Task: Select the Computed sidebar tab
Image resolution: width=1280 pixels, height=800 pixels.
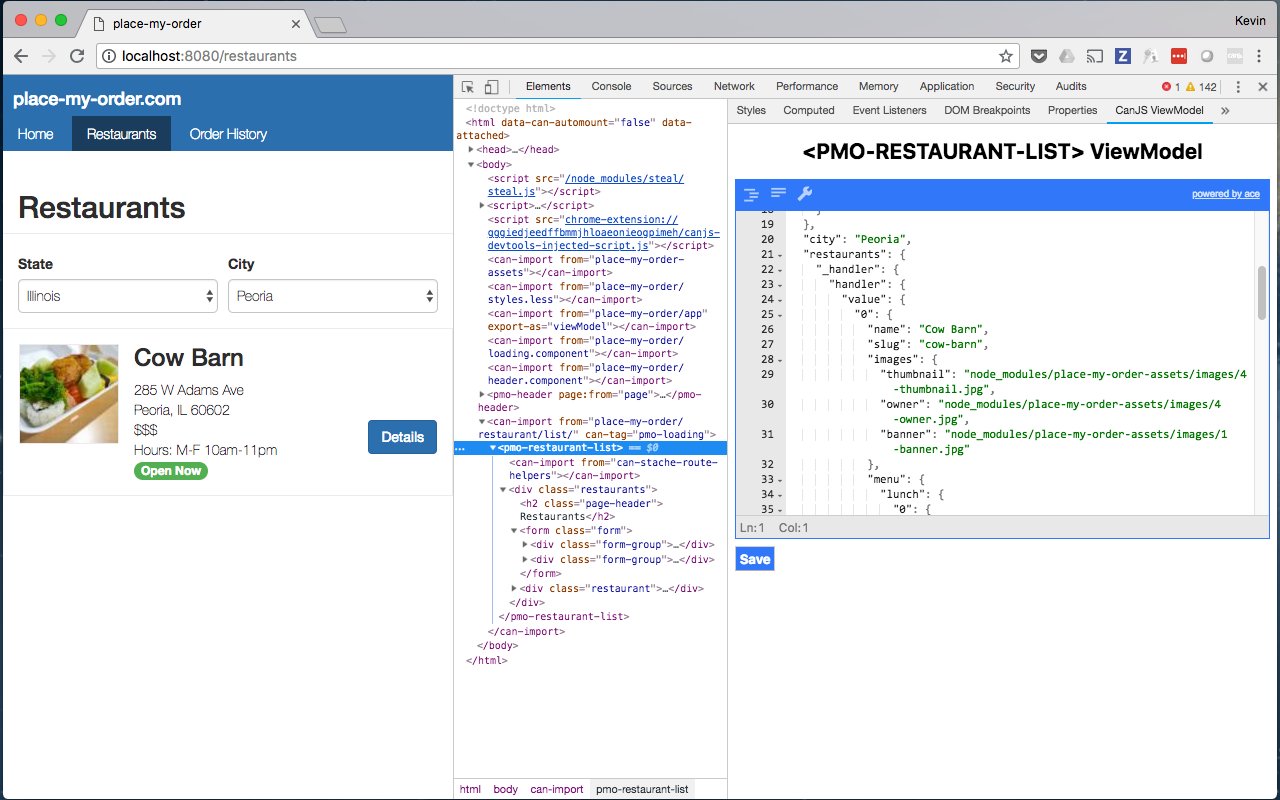Action: 809,110
